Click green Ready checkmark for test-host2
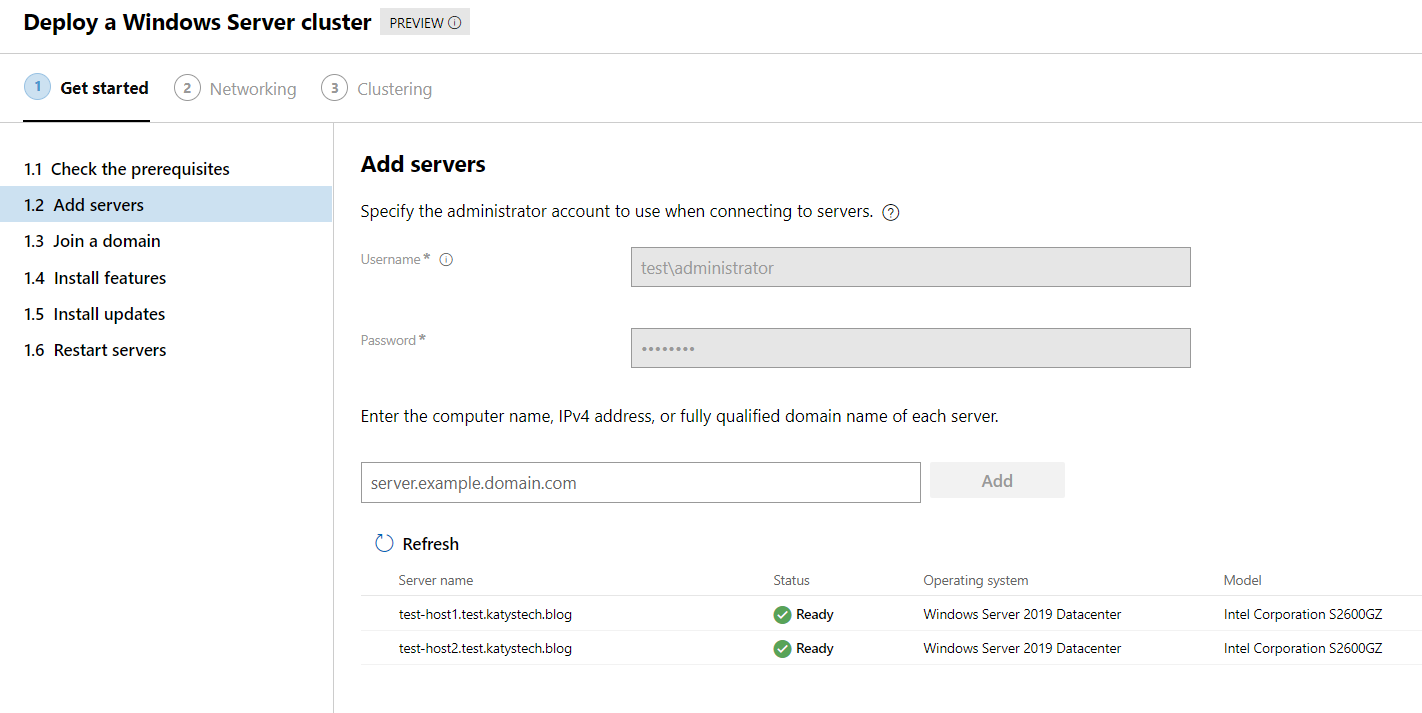Viewport: 1422px width, 713px height. click(782, 649)
